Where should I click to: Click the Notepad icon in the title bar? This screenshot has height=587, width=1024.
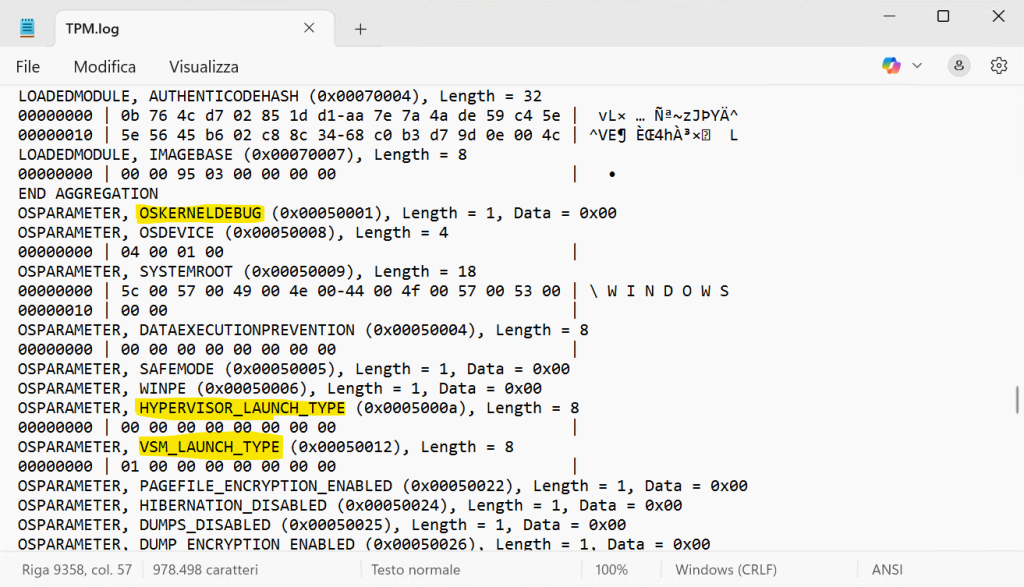[x=26, y=27]
